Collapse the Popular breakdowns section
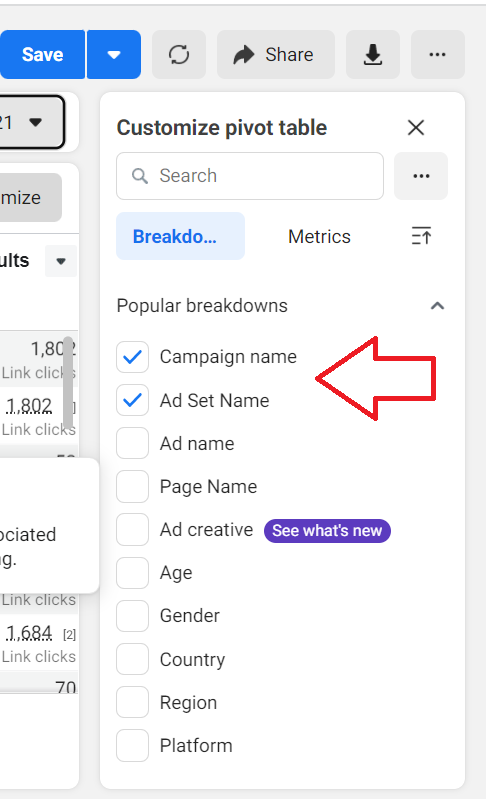The width and height of the screenshot is (486, 799). click(437, 306)
